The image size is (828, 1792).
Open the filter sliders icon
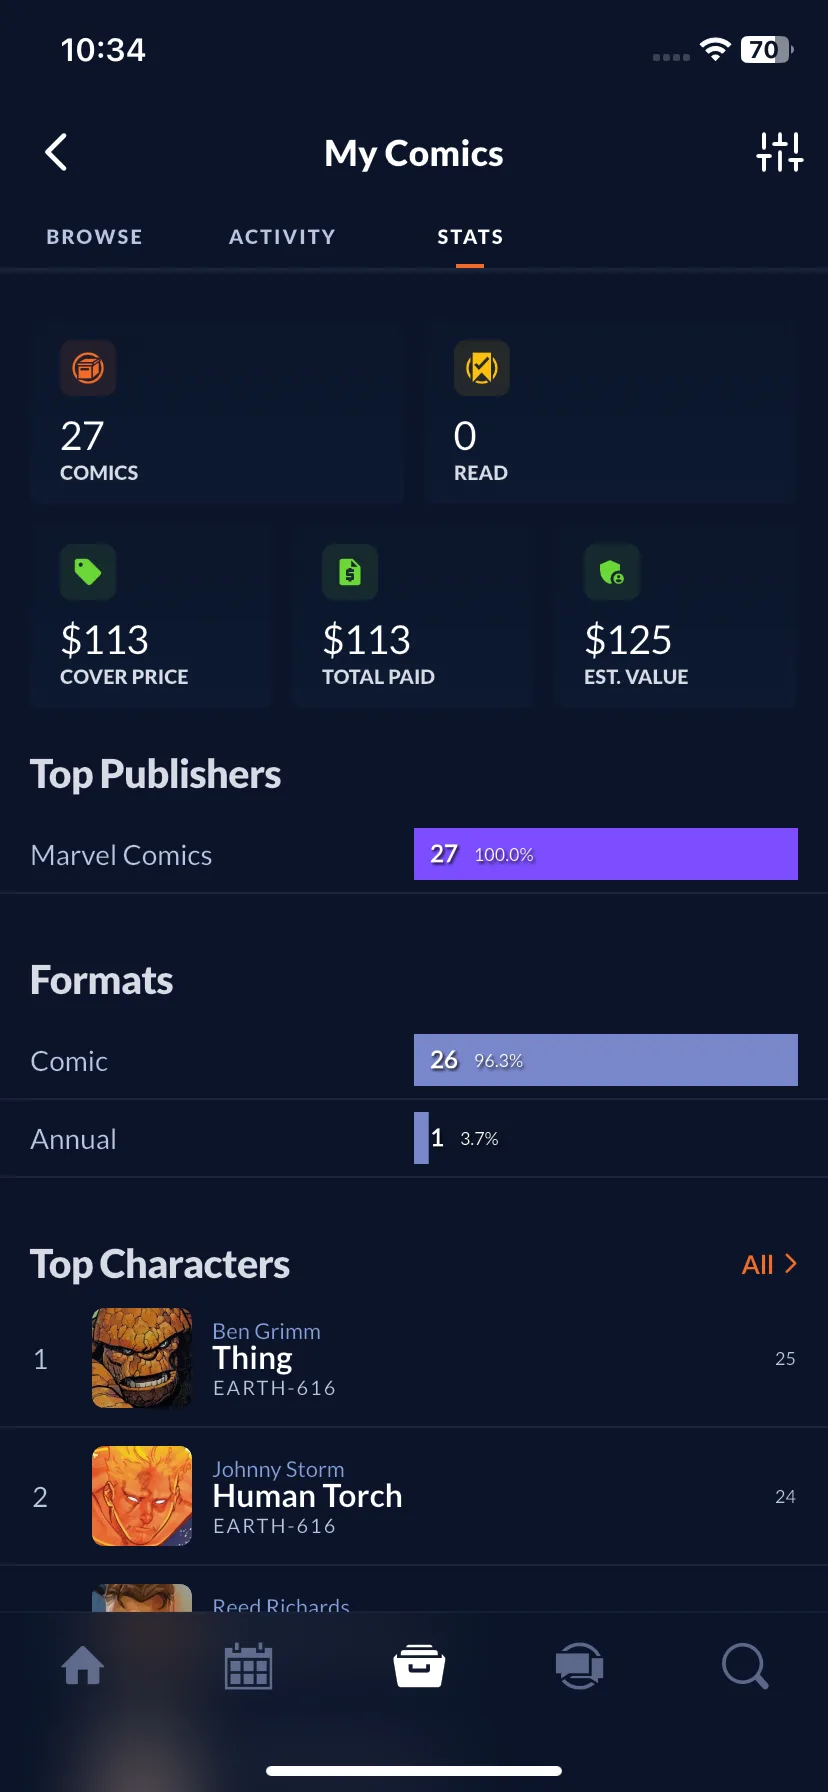780,152
